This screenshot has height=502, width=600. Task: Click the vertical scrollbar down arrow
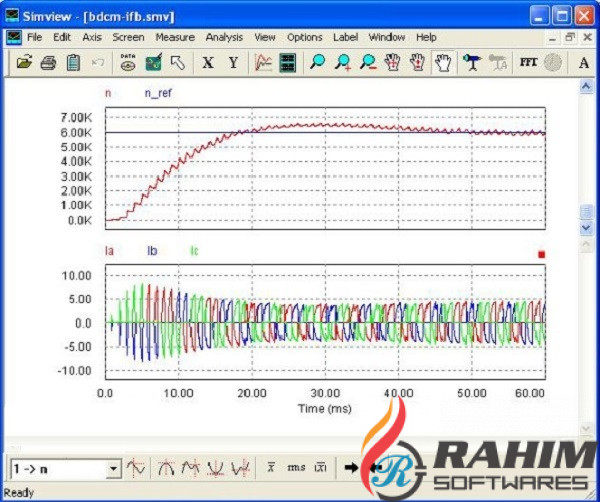coord(587,228)
